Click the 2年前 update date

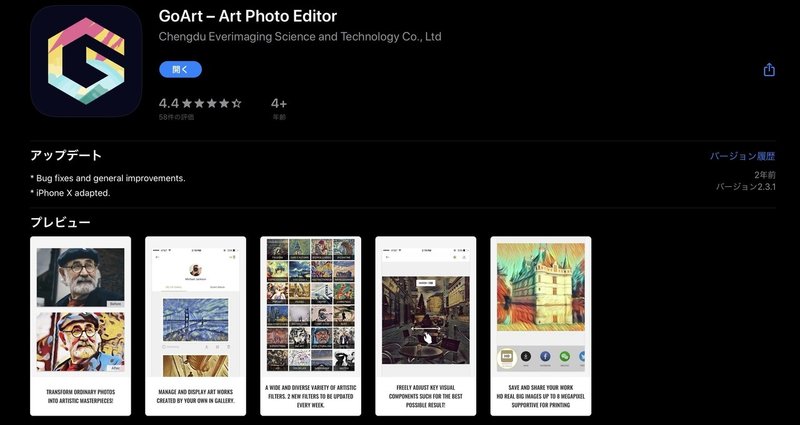click(765, 174)
